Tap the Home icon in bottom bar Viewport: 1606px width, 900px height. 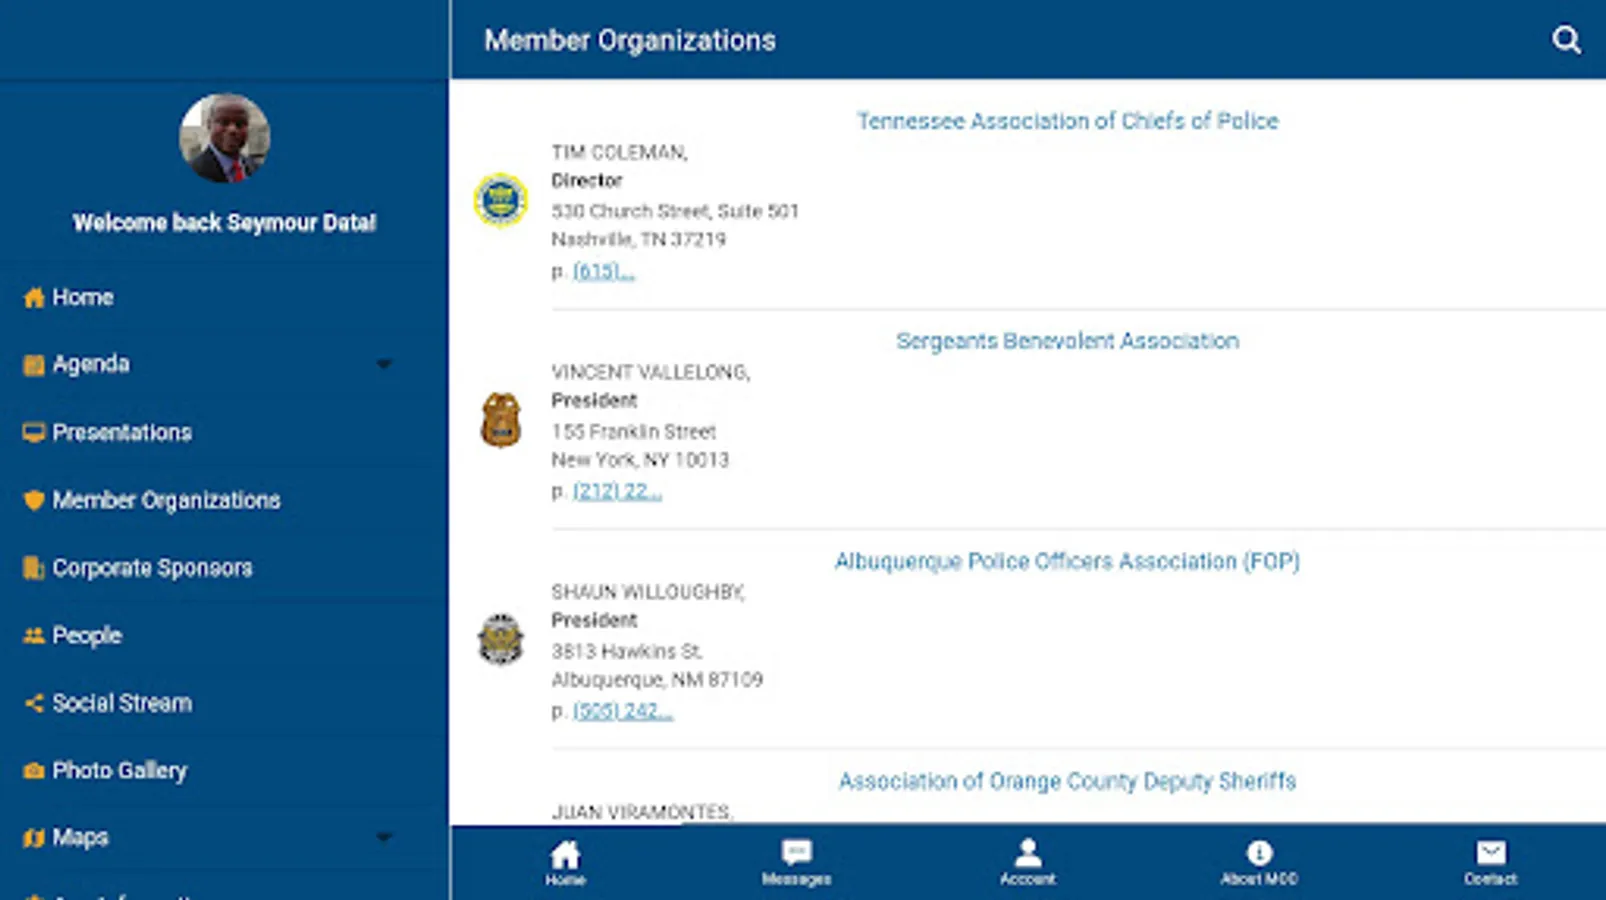coord(565,863)
